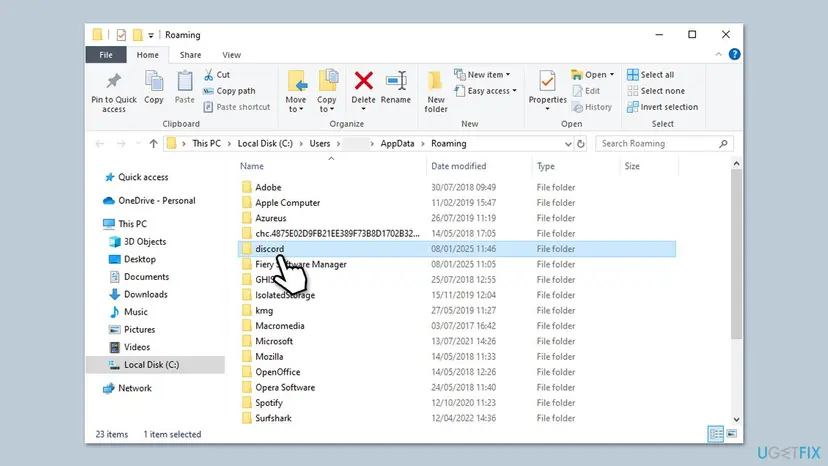
Task: Rename the selected folder
Action: click(396, 88)
